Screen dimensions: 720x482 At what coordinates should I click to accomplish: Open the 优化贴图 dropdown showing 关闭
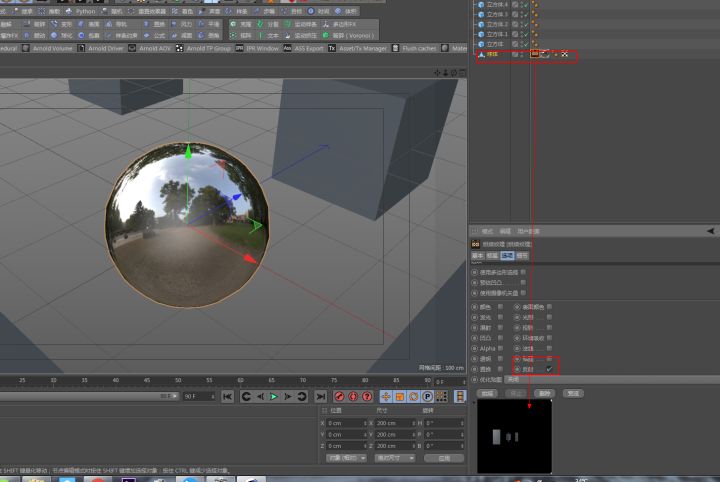point(513,380)
